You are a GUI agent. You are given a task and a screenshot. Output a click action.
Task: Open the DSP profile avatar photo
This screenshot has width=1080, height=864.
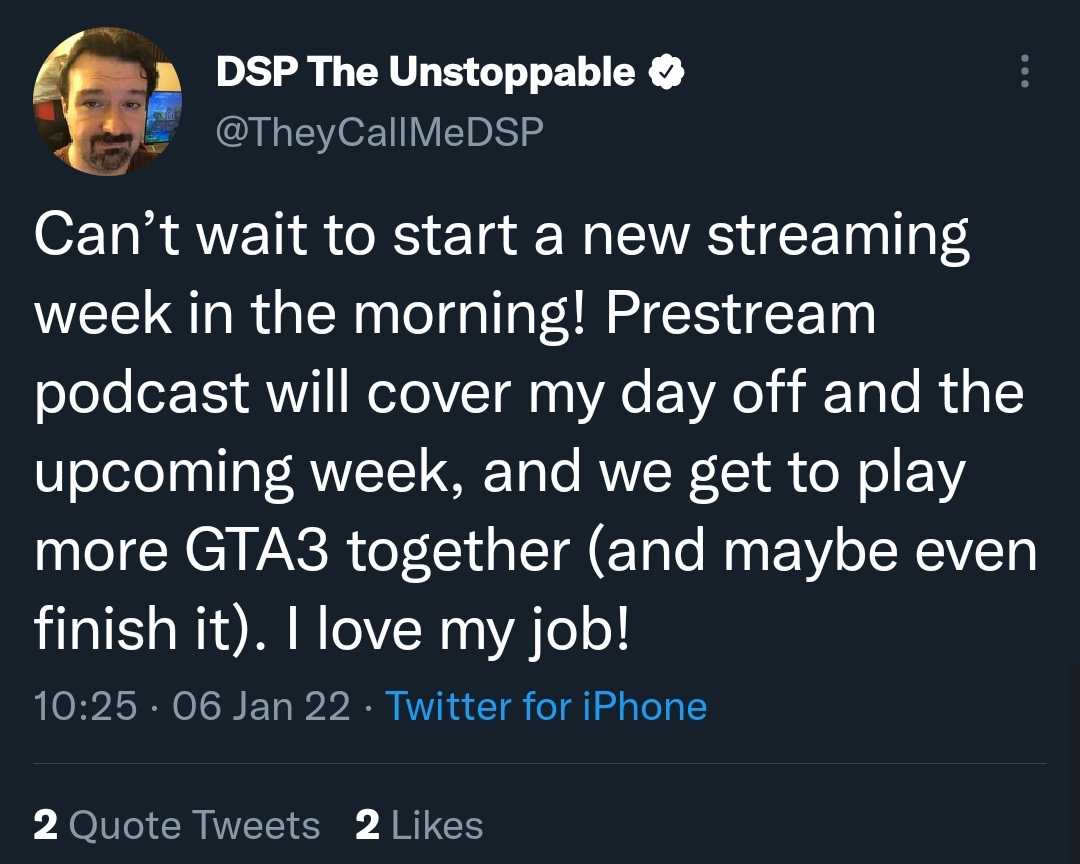coord(107,101)
